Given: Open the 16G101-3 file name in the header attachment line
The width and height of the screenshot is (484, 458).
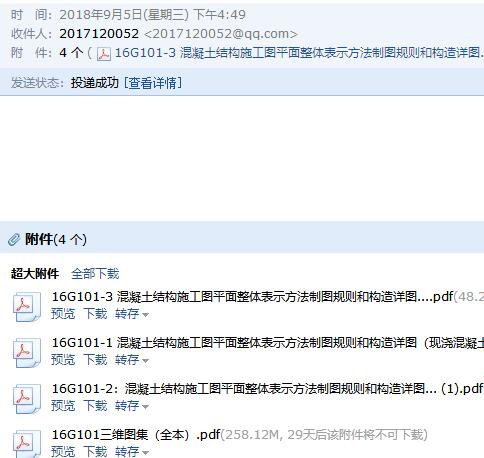Looking at the screenshot, I should tap(299, 53).
